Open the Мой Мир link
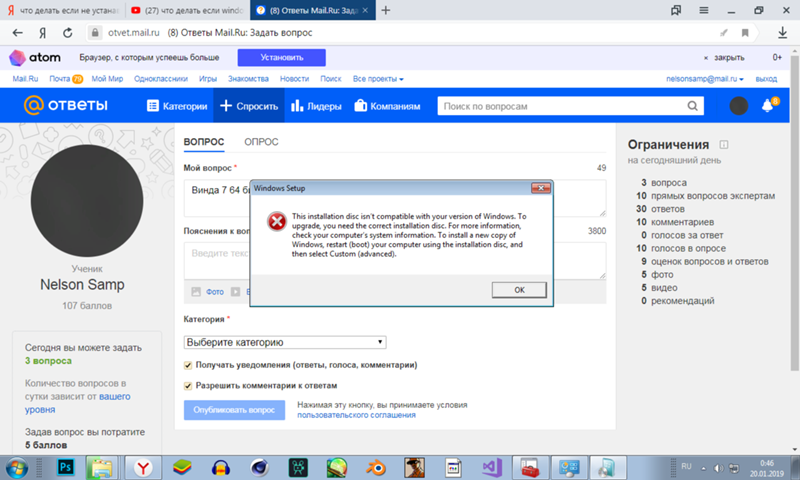The height and width of the screenshot is (480, 800). [x=107, y=79]
